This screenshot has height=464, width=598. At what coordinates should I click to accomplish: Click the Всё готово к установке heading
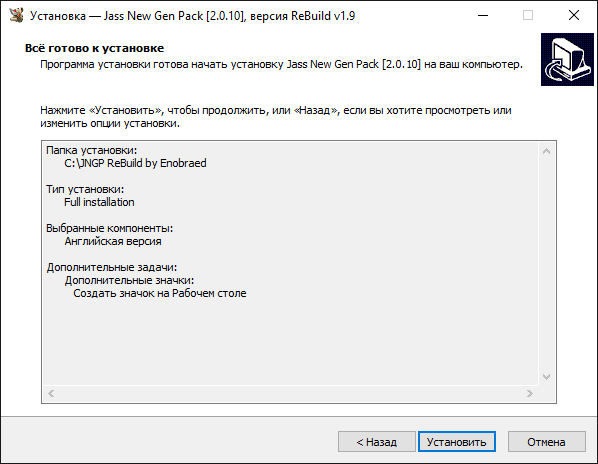[x=95, y=48]
